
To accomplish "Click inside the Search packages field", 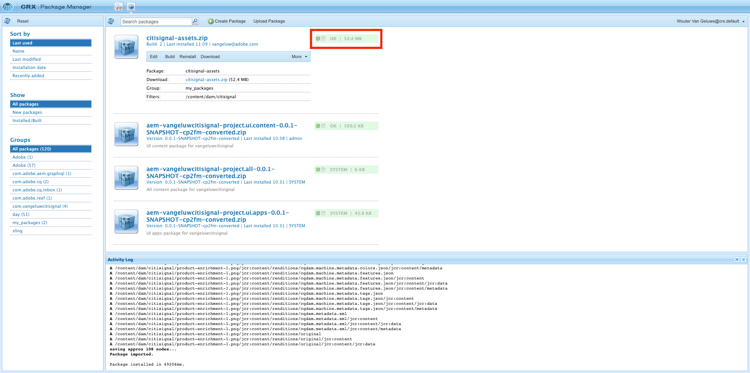I will (x=156, y=22).
